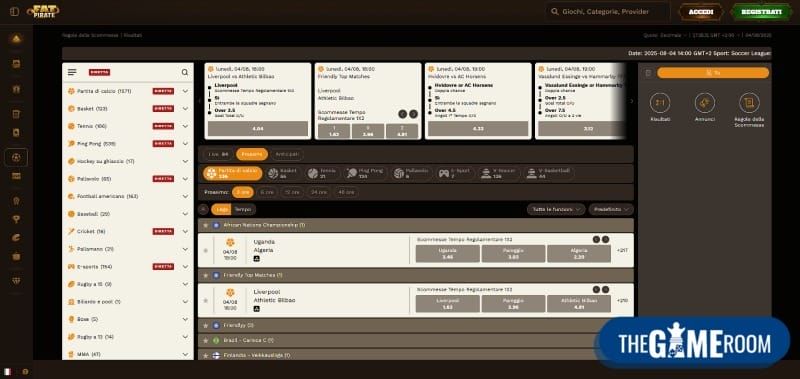Select the 12 ore time tab

pyautogui.click(x=292, y=192)
